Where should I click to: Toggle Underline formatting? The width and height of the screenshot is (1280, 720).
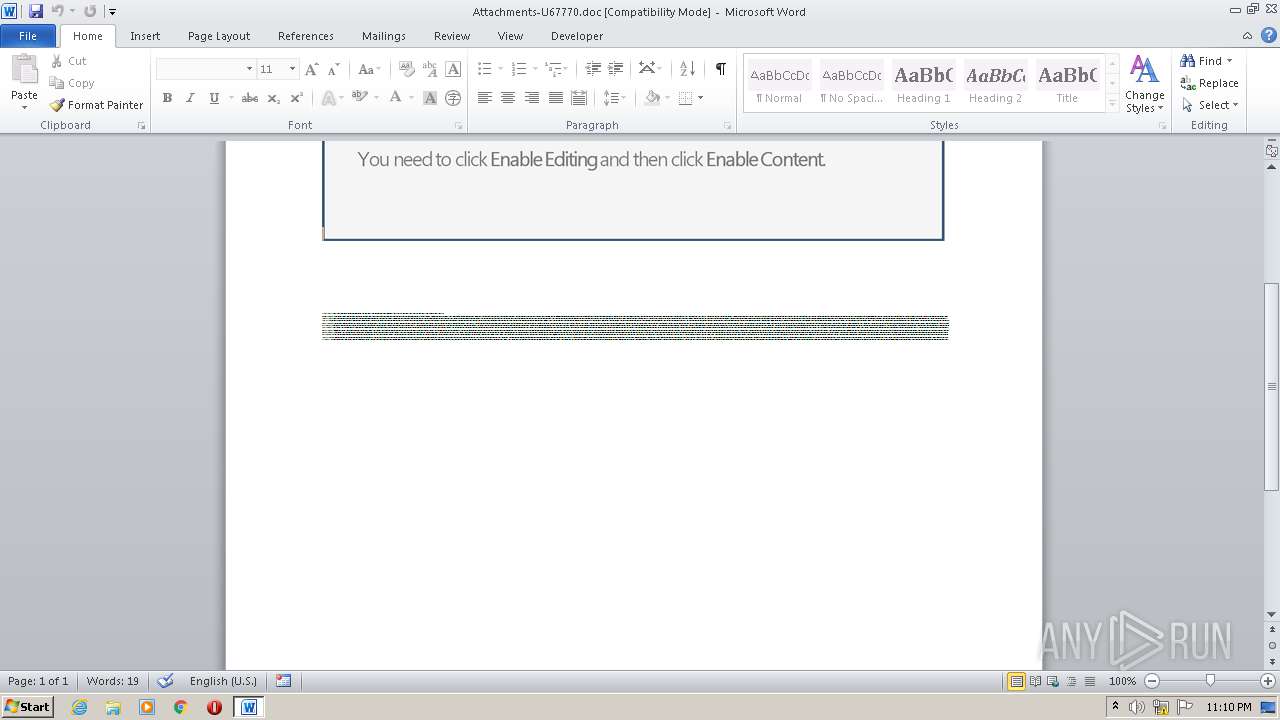click(x=213, y=98)
